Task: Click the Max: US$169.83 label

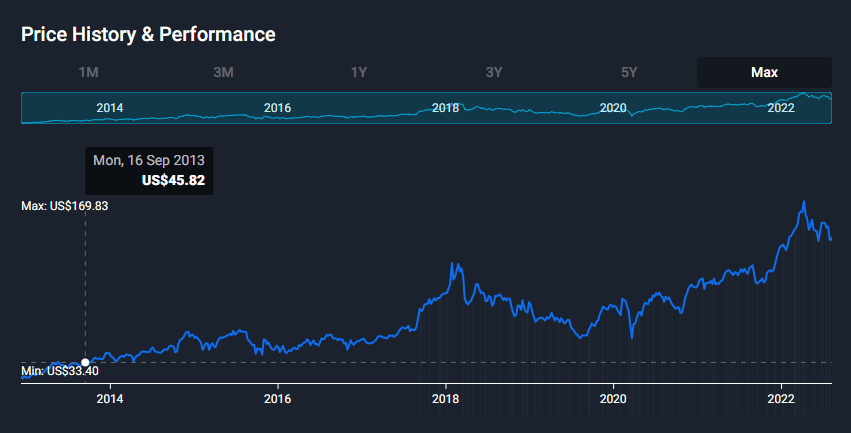Action: (x=65, y=206)
